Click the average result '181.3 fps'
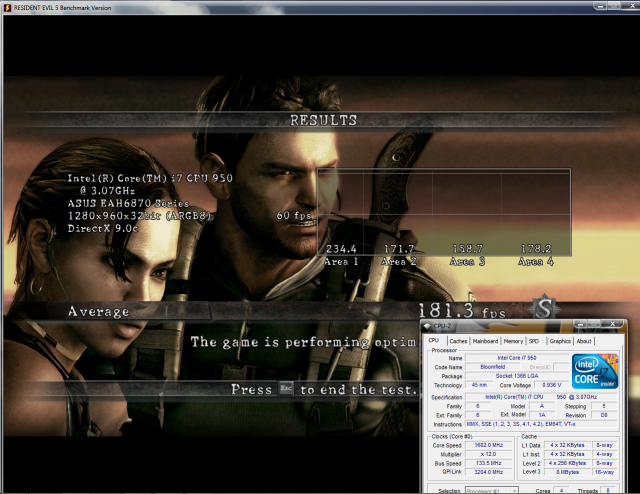This screenshot has height=494, width=640. tap(462, 311)
